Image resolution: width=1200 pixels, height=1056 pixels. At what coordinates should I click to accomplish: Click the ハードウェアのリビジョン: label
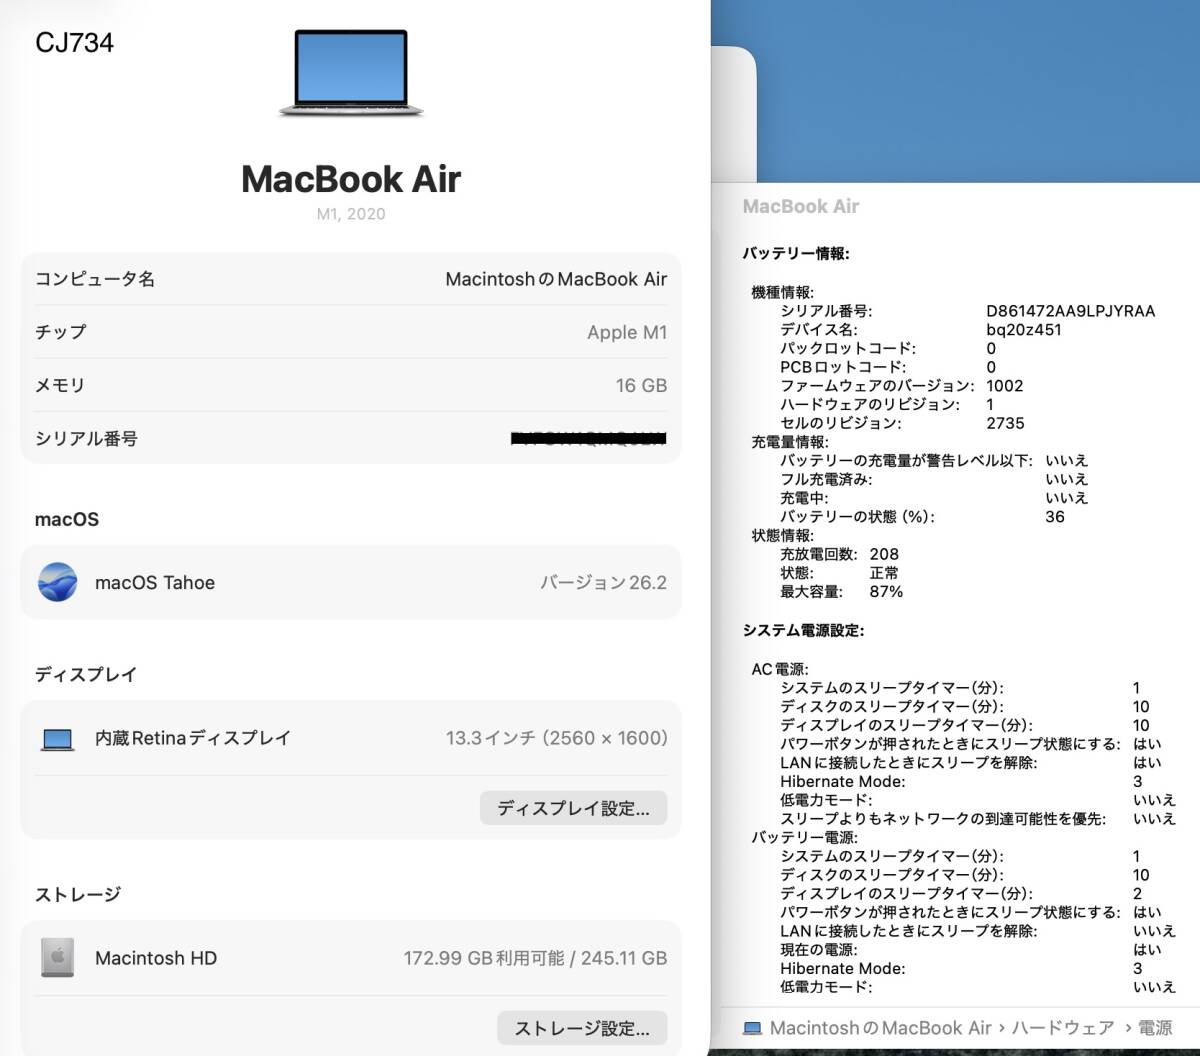(x=870, y=404)
